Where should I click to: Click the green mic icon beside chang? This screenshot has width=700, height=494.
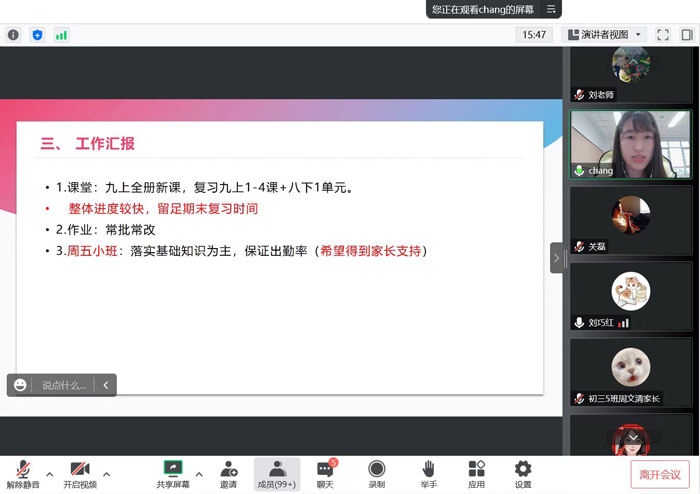point(579,170)
